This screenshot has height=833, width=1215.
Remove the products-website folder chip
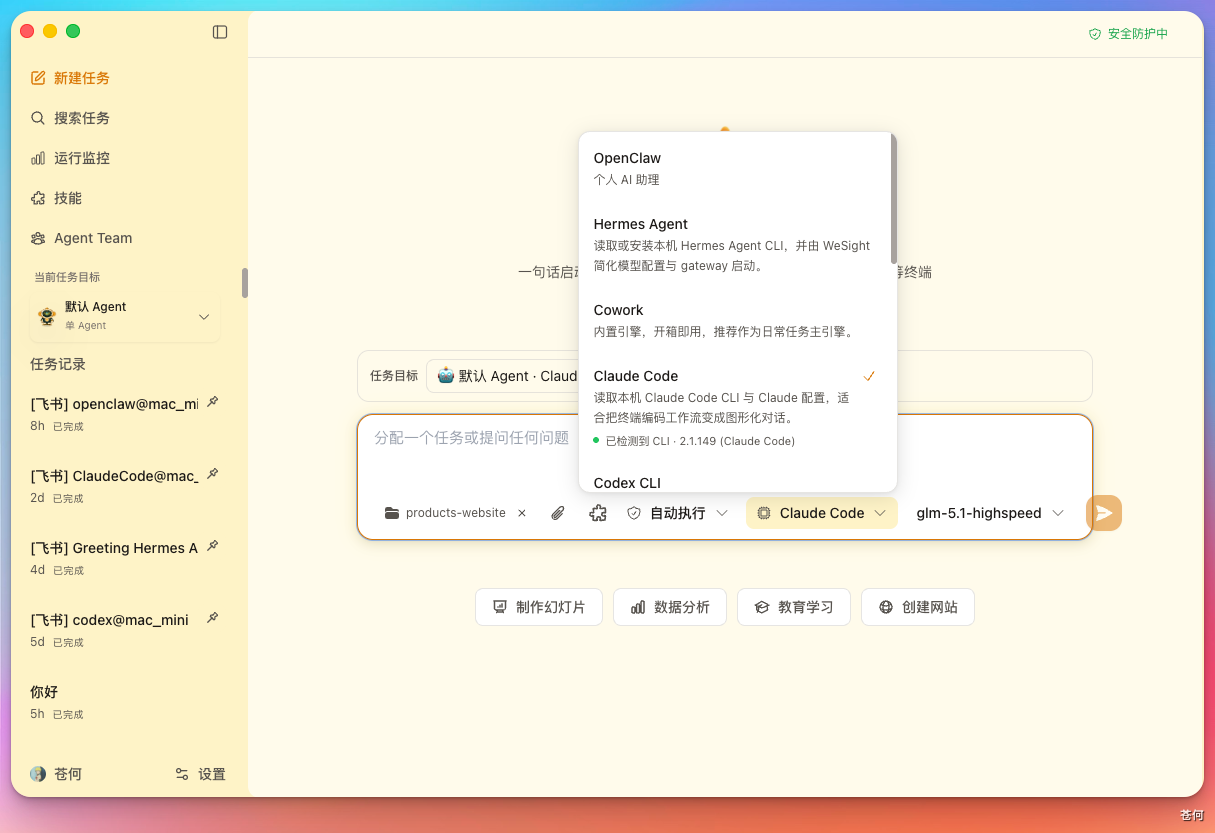(522, 513)
